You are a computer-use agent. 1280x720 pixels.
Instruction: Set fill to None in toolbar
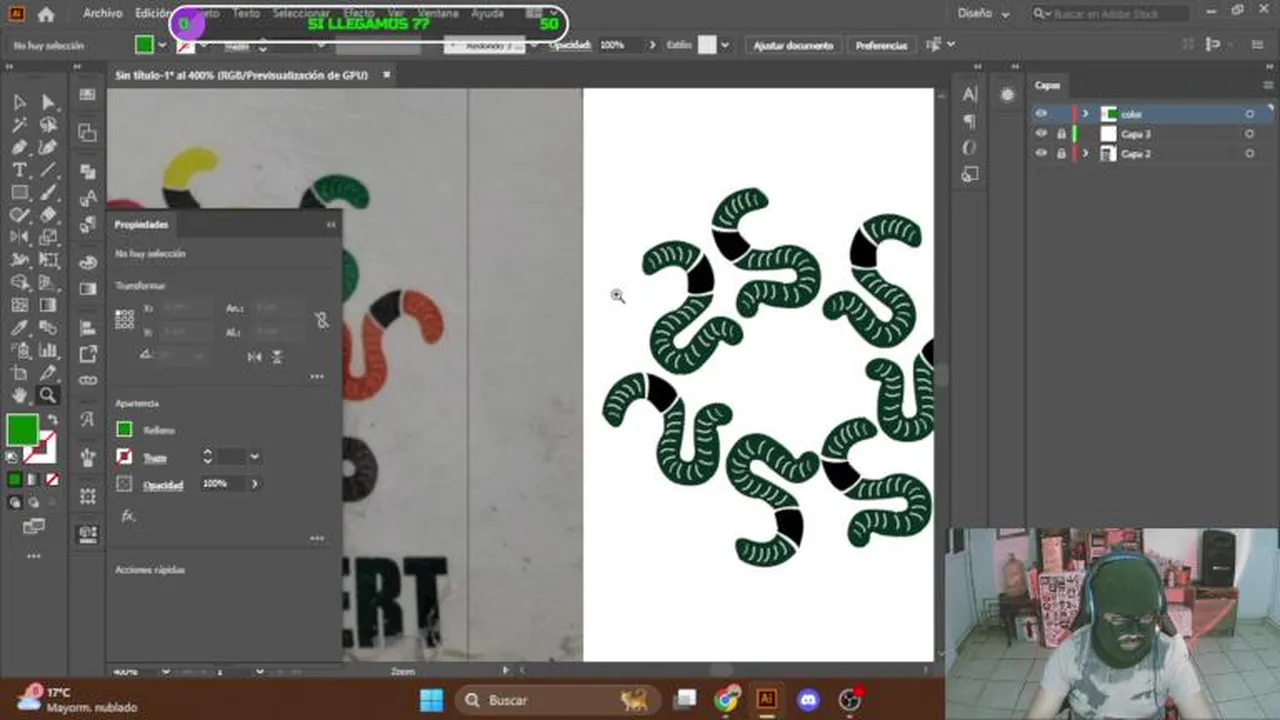point(52,480)
